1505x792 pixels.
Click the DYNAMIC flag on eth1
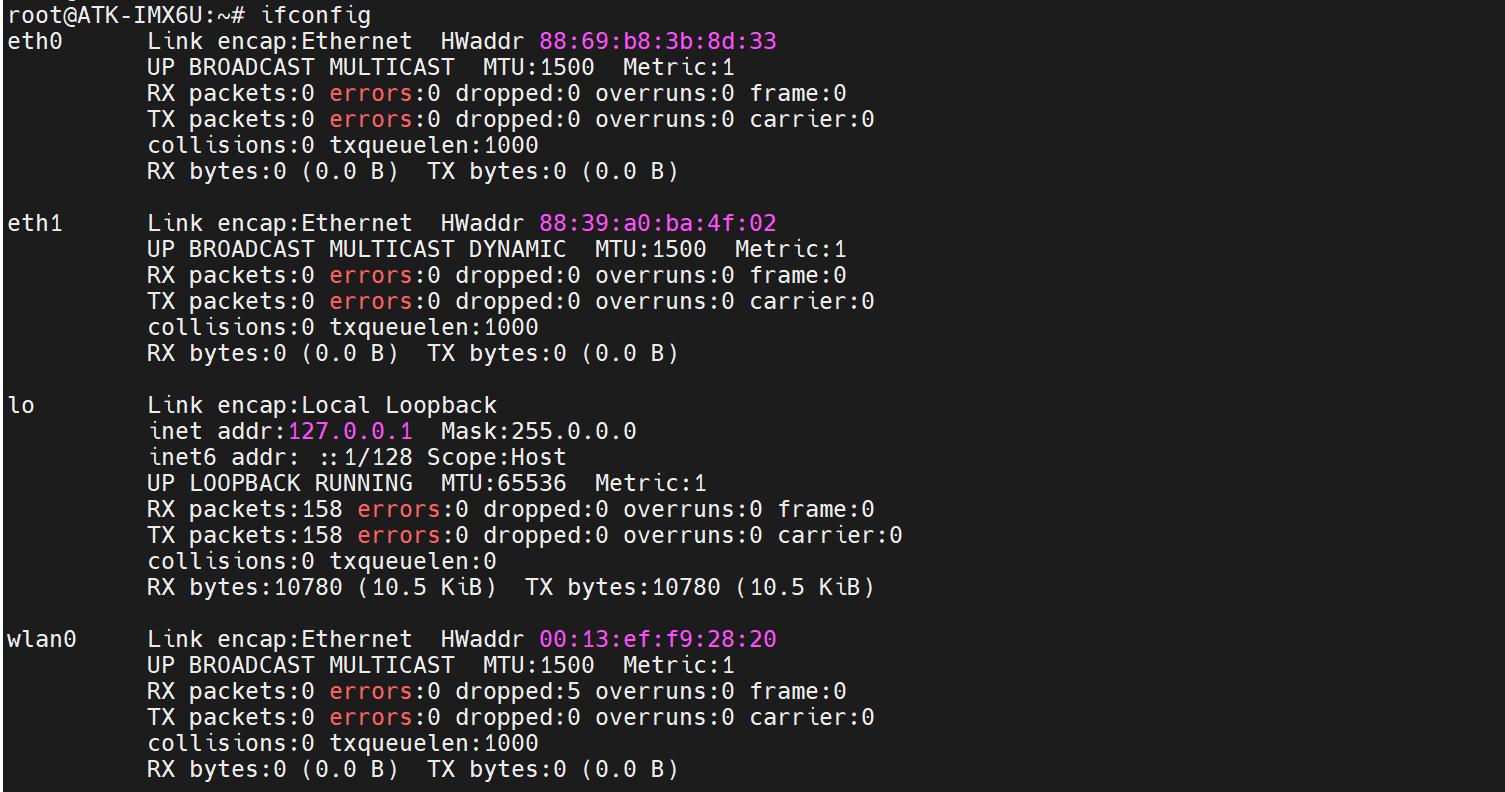(x=517, y=249)
